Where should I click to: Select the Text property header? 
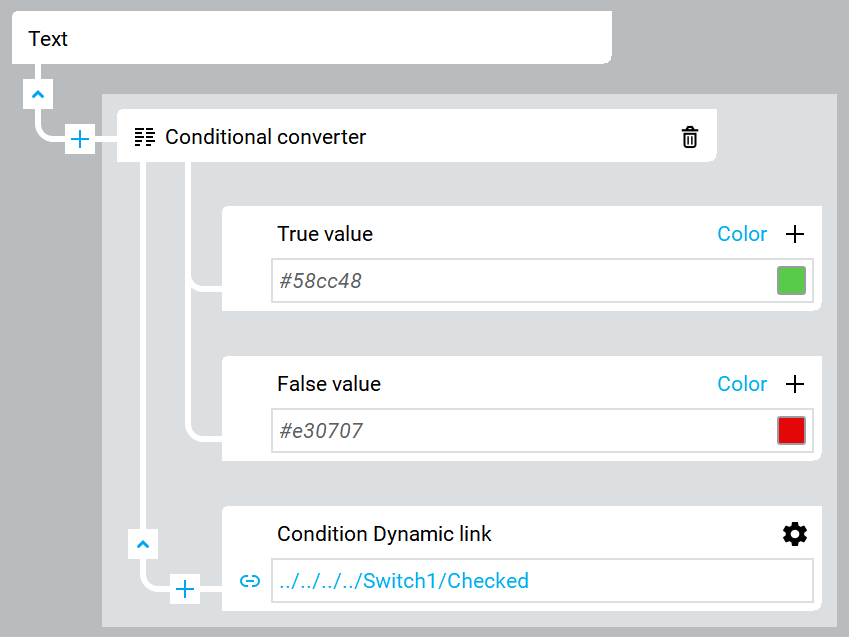pyautogui.click(x=310, y=39)
